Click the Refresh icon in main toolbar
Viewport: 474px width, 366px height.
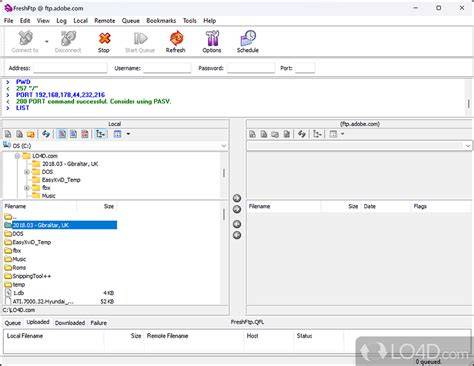tap(176, 42)
